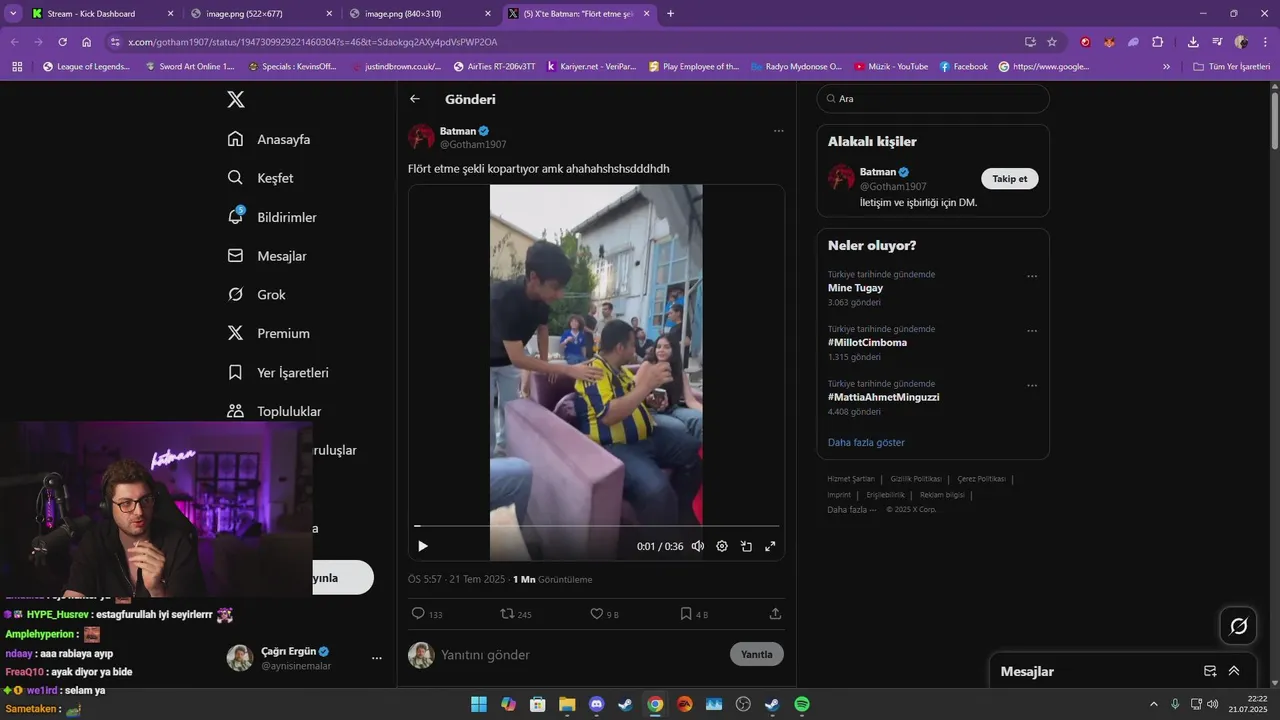1280x720 pixels.
Task: Click the browser home button
Action: coord(87,42)
